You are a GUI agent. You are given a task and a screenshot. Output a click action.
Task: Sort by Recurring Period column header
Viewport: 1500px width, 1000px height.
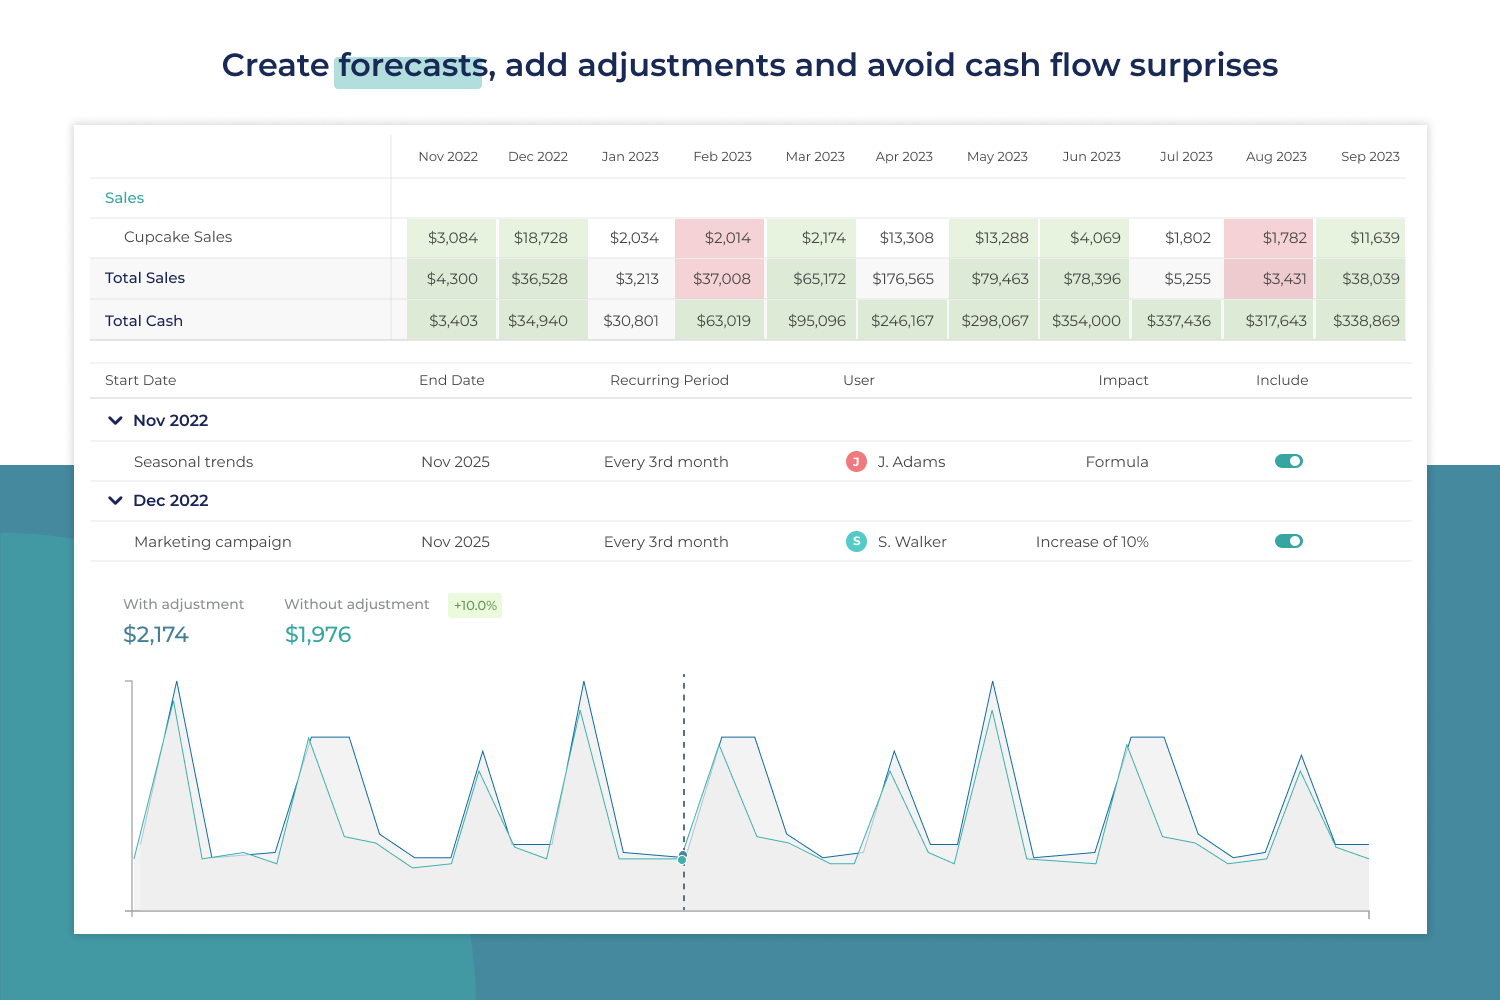(669, 380)
